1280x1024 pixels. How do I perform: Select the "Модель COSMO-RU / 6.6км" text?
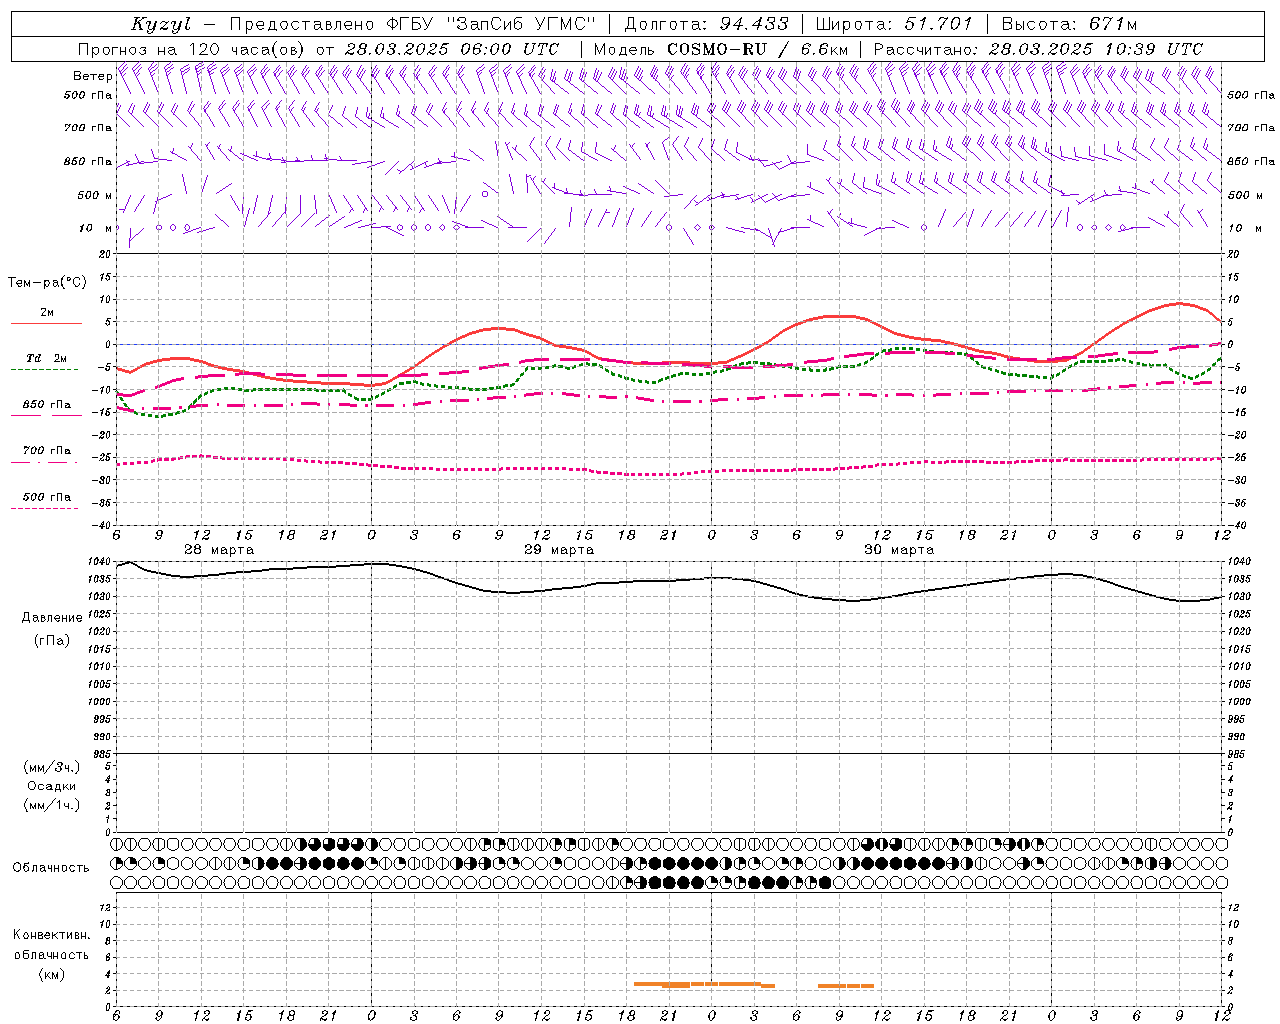[x=721, y=49]
